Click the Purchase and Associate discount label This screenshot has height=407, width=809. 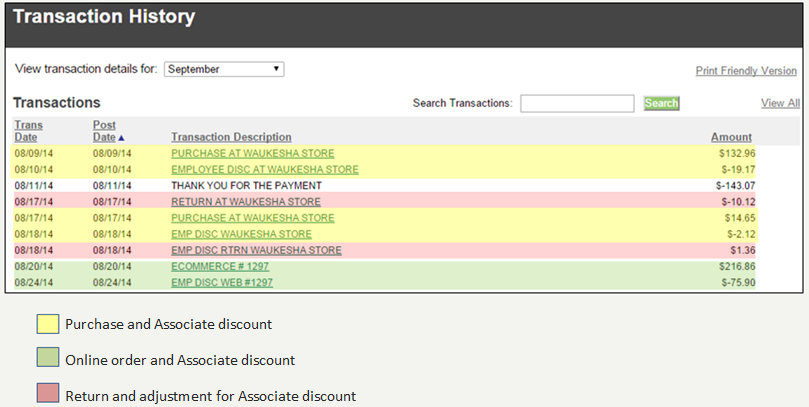coord(168,324)
